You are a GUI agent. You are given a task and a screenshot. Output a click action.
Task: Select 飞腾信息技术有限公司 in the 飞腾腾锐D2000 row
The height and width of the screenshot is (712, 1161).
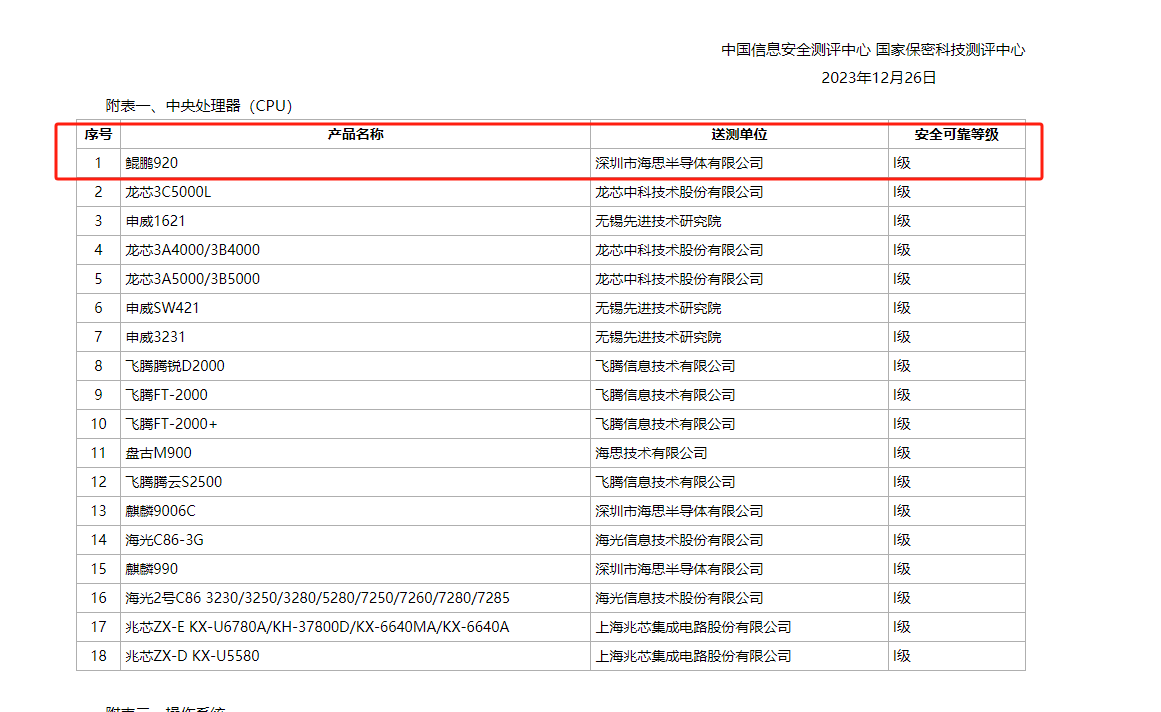(665, 366)
